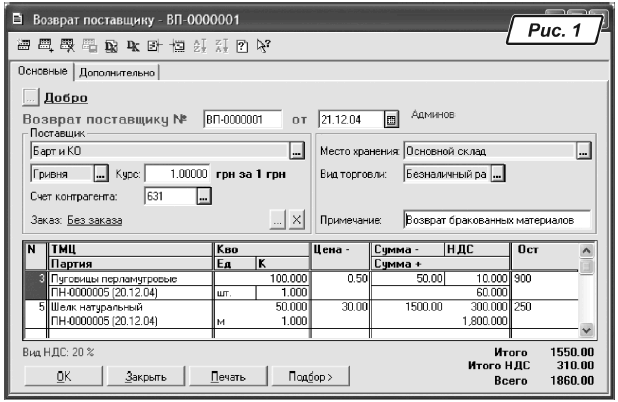Open storage location selector for Основной склад
This screenshot has height=402, width=618.
(x=584, y=151)
